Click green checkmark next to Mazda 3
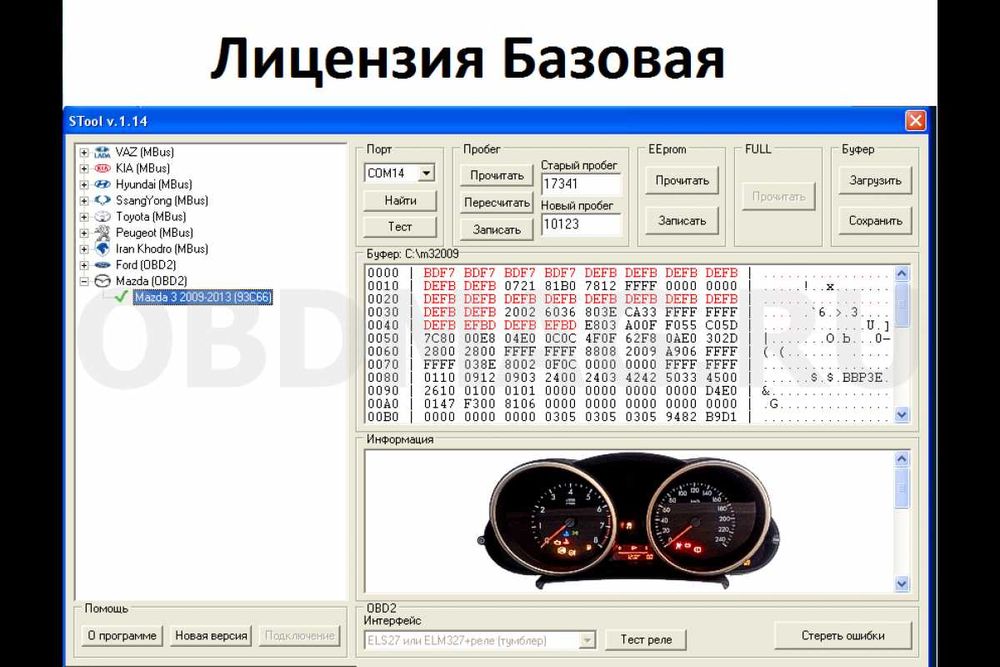This screenshot has height=667, width=1000. coord(121,297)
